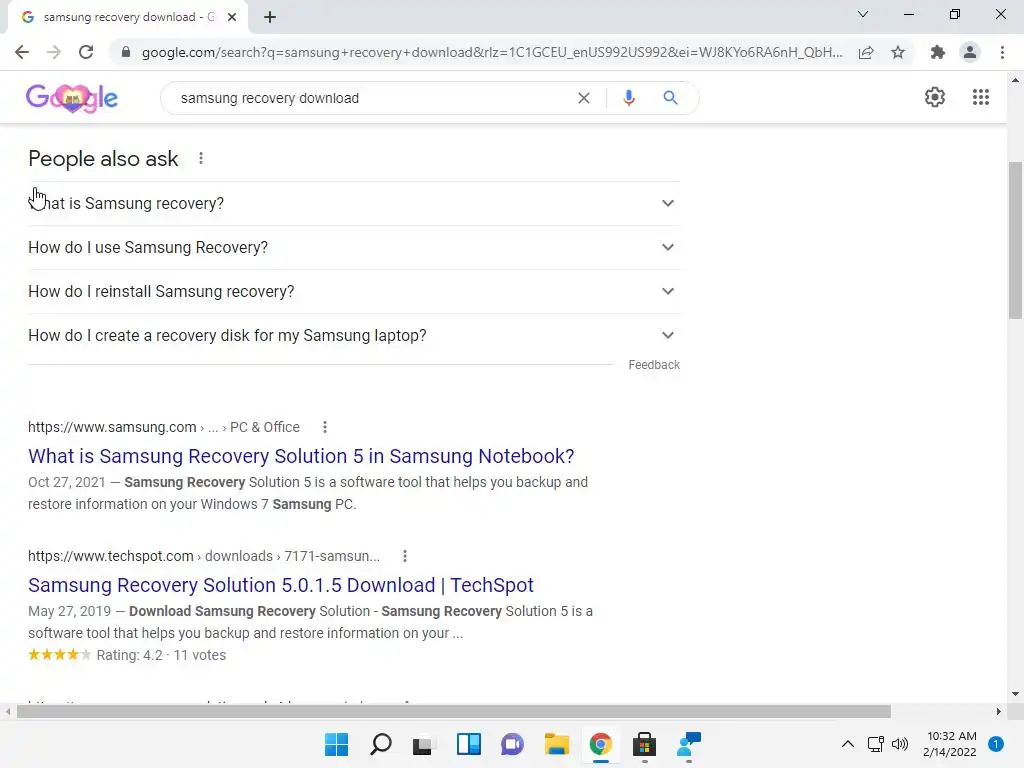
Task: Select the 'samsung recovery download' tab
Action: click(127, 17)
